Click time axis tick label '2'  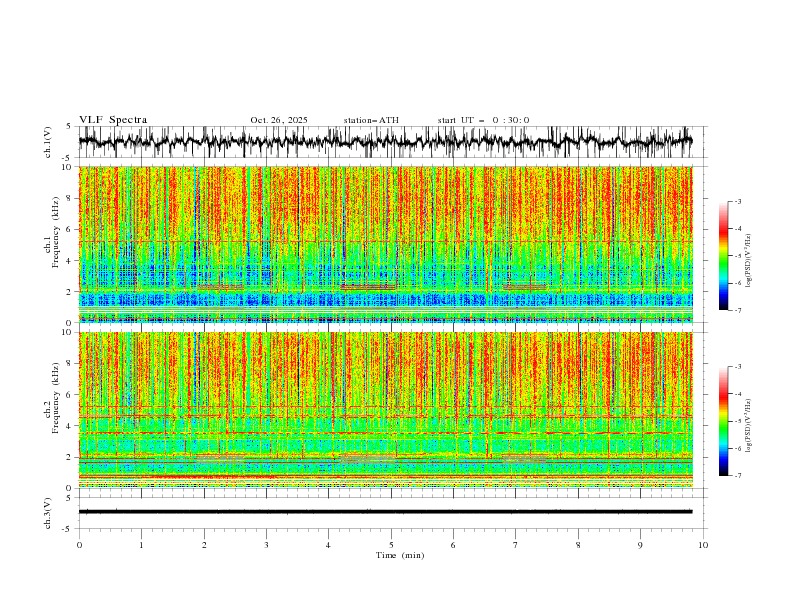[x=204, y=545]
